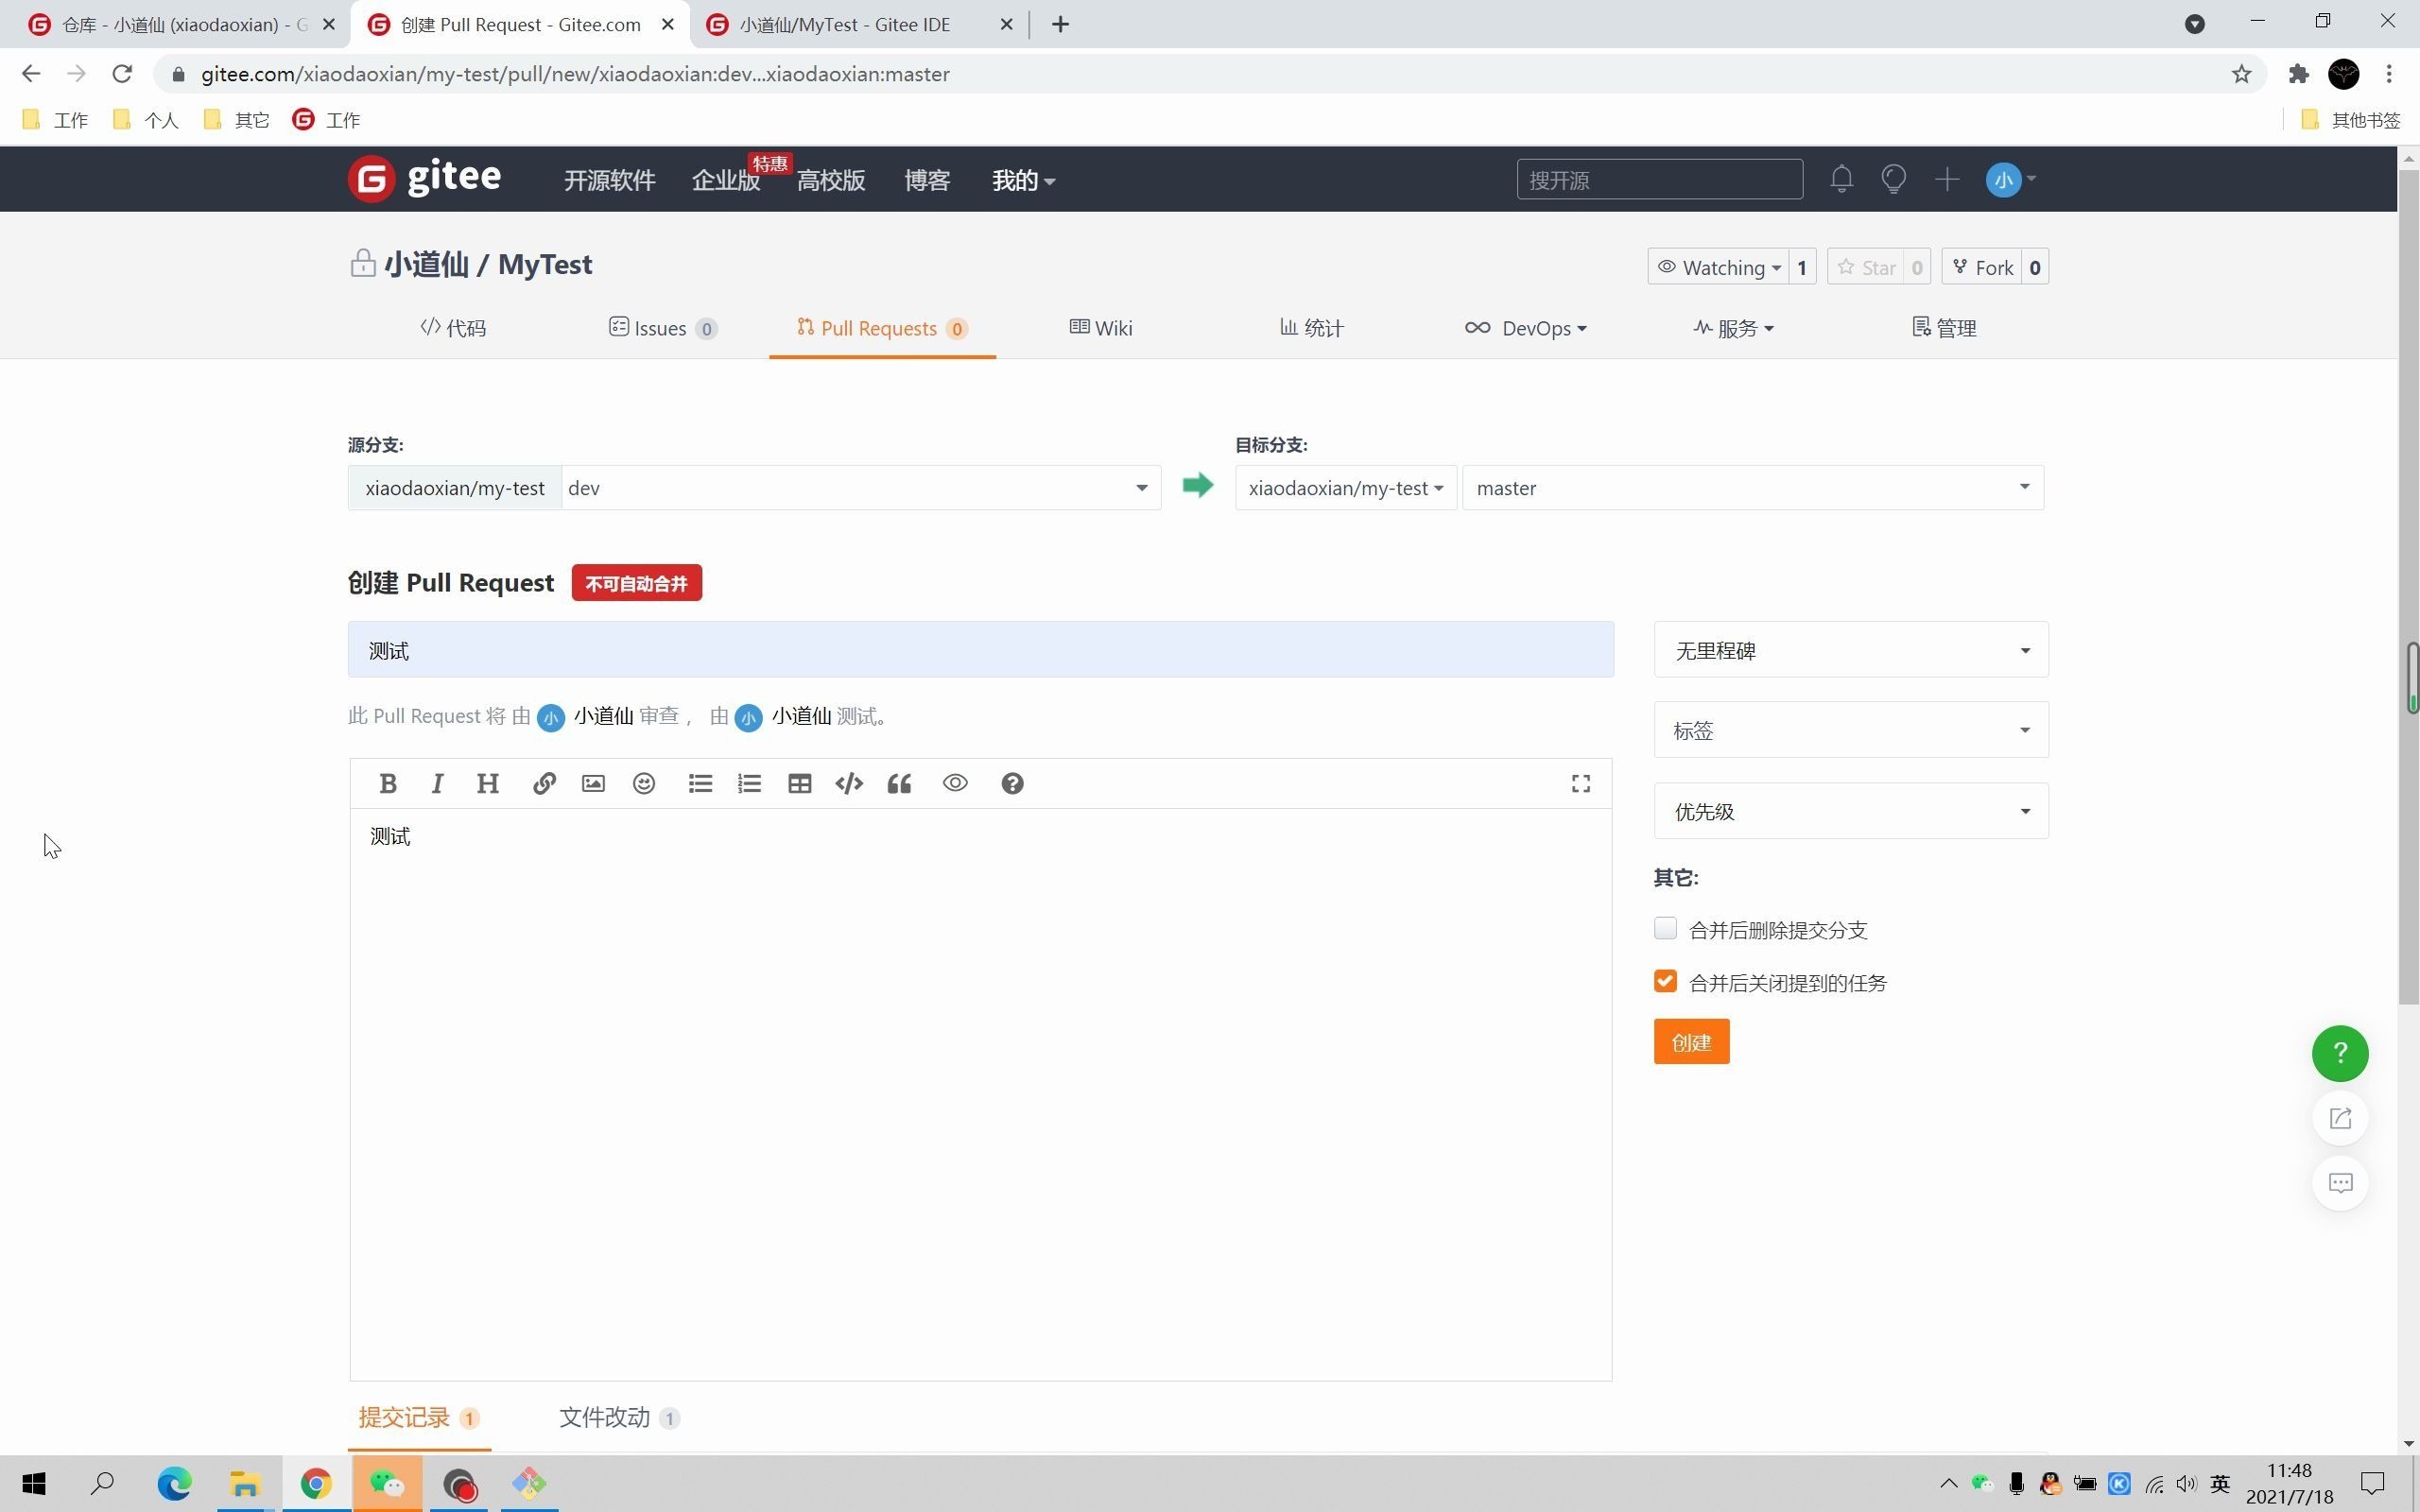Click 创建 button to create pull request
The height and width of the screenshot is (1512, 2420).
coord(1691,1042)
